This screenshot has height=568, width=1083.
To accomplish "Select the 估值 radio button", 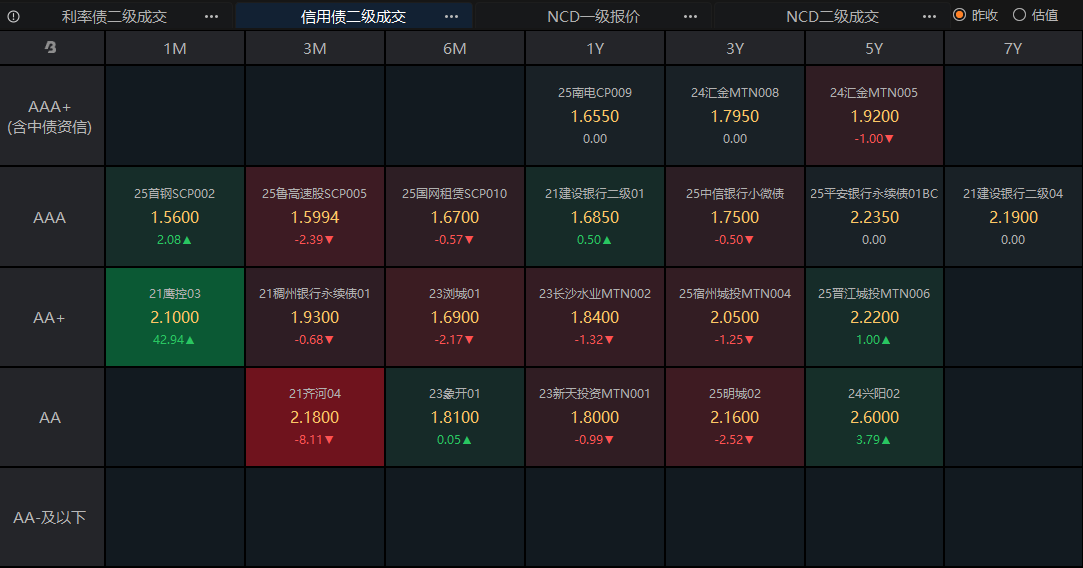I will tap(1020, 15).
